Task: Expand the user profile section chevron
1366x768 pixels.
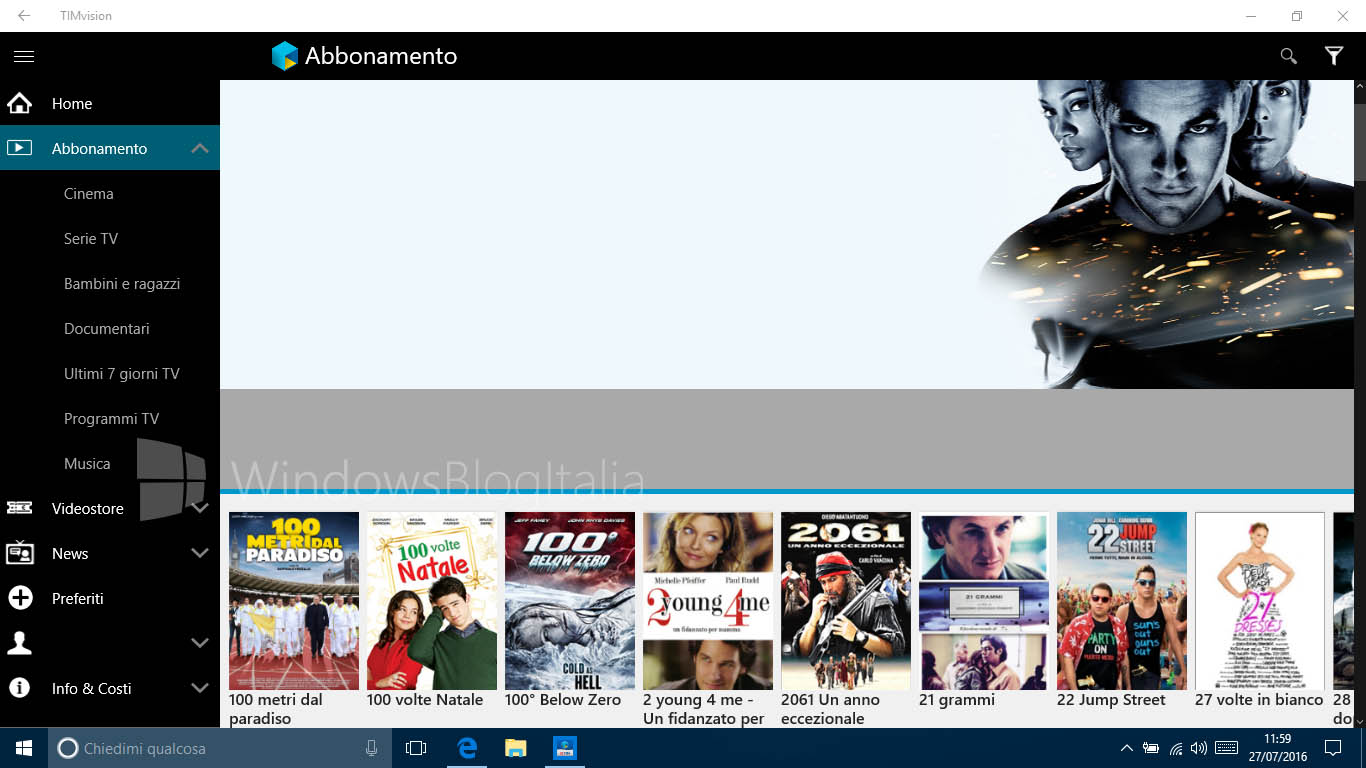Action: click(x=200, y=643)
